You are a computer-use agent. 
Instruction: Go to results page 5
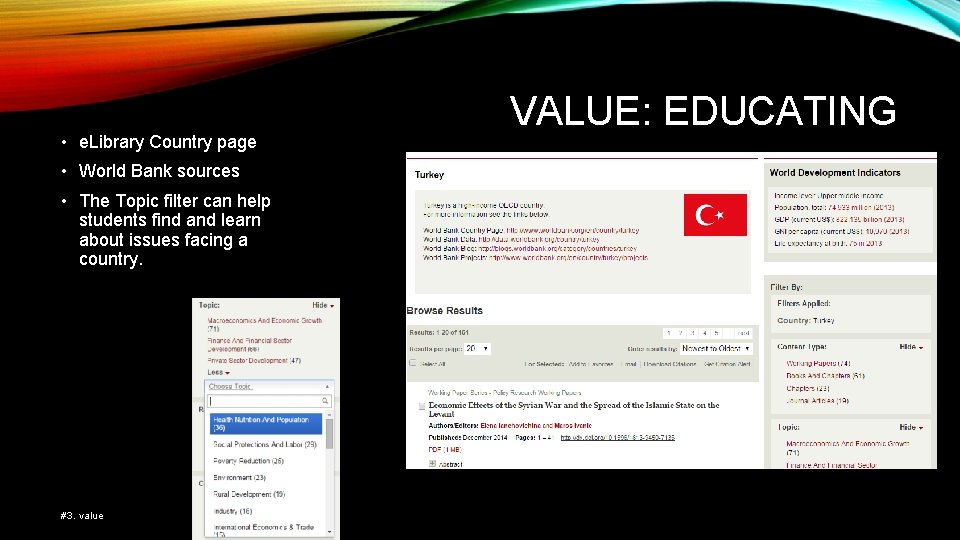coord(716,333)
